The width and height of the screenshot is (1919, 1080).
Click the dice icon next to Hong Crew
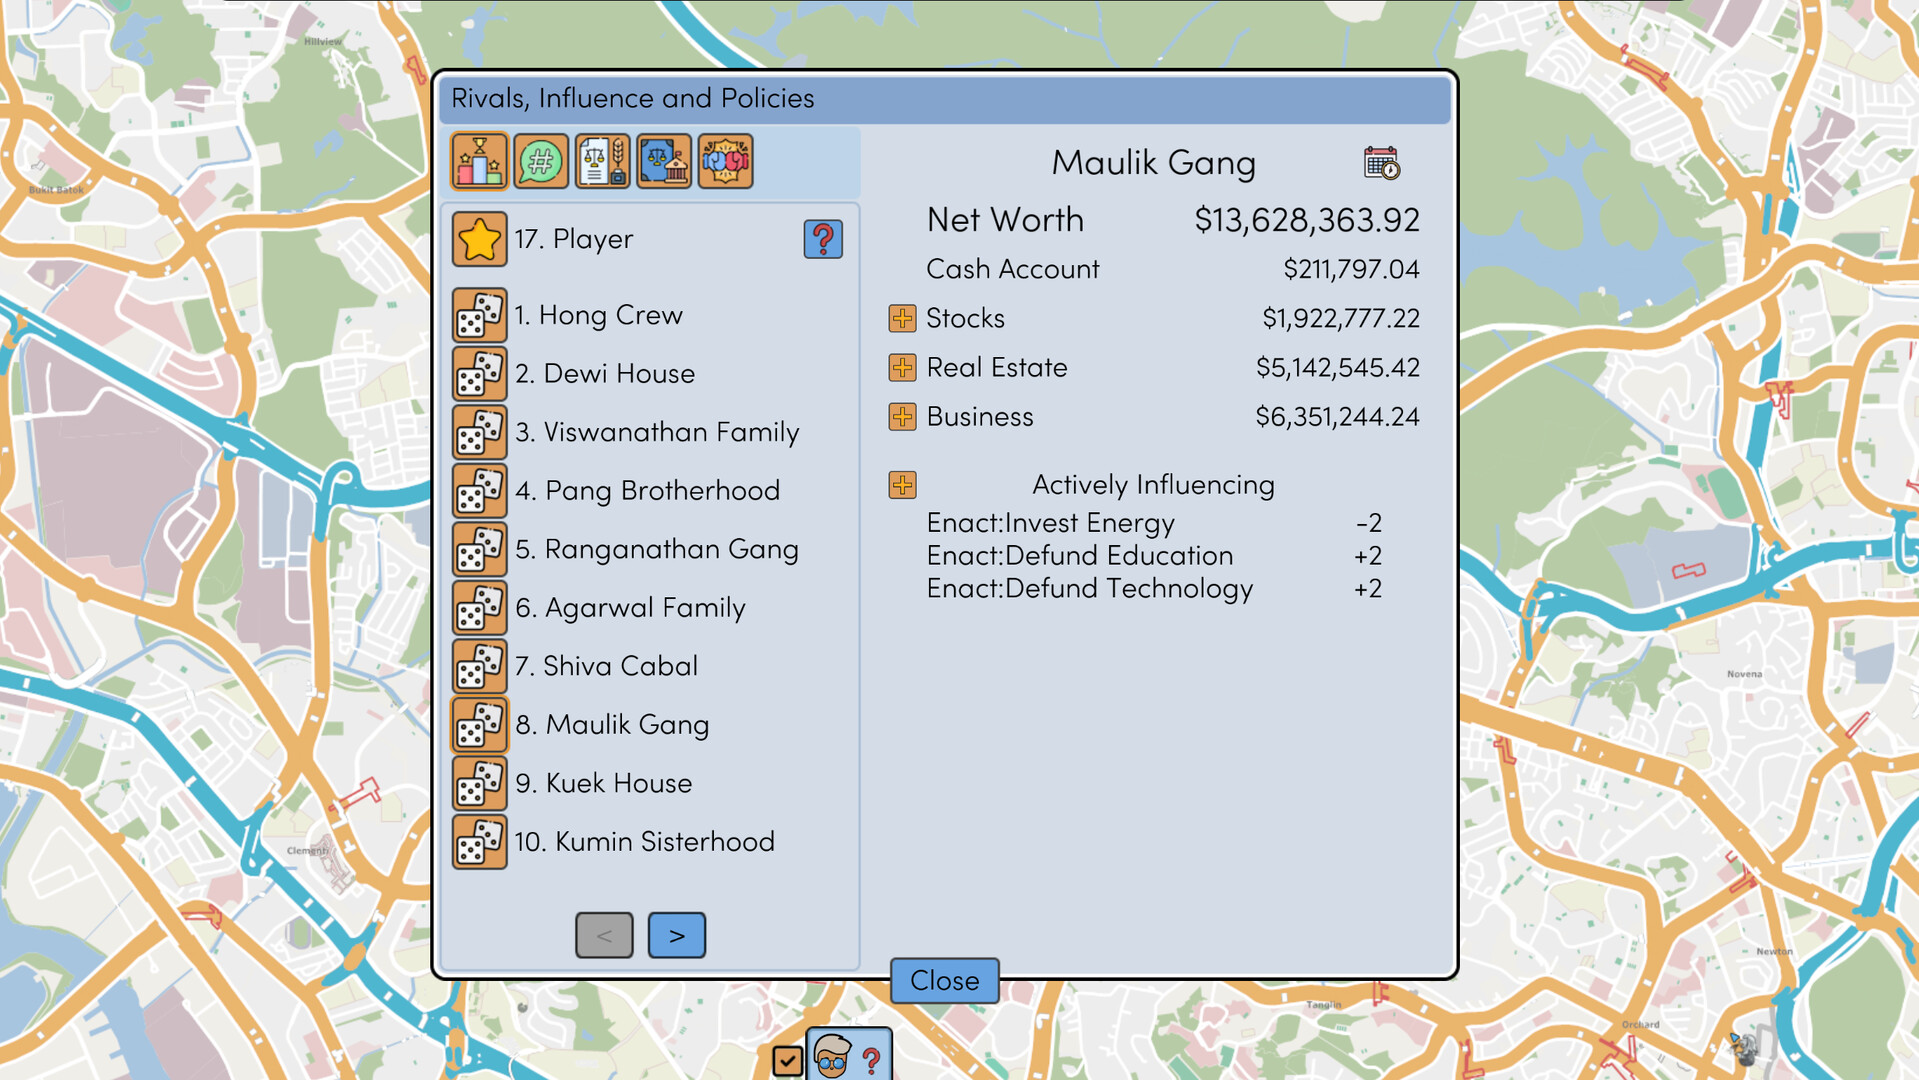pos(480,315)
